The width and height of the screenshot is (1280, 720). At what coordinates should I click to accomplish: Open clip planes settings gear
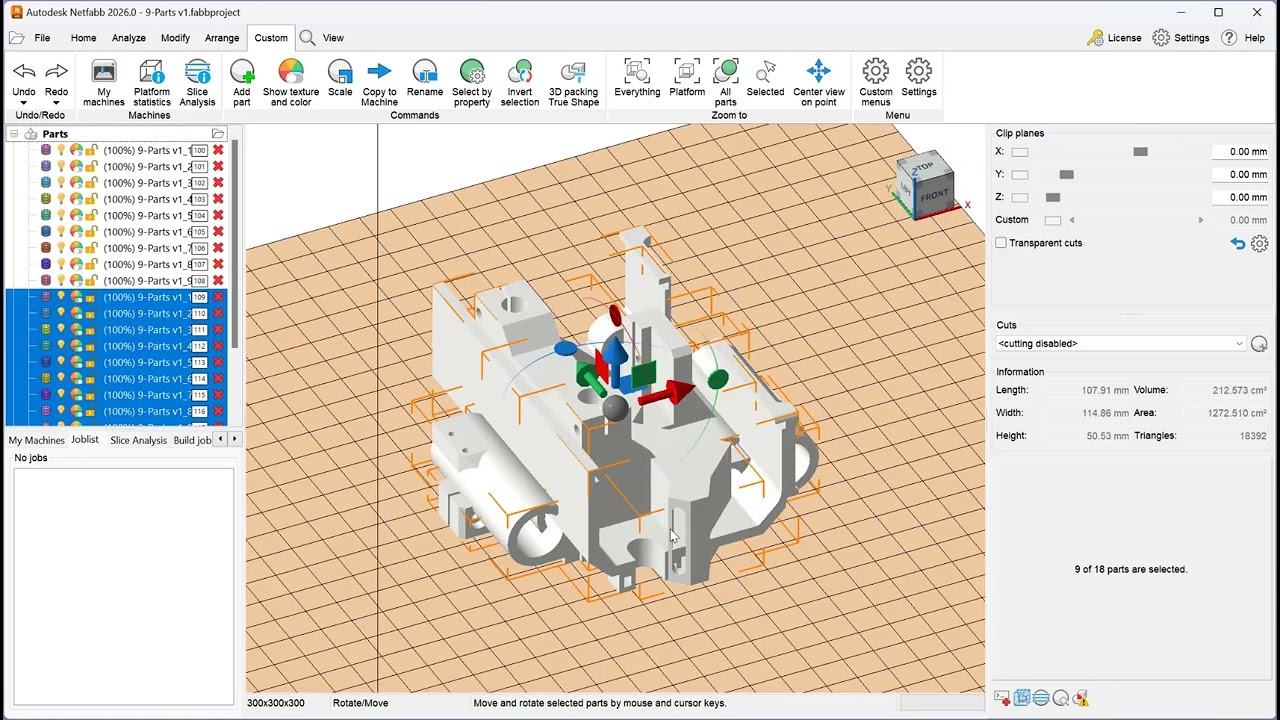tap(1259, 243)
